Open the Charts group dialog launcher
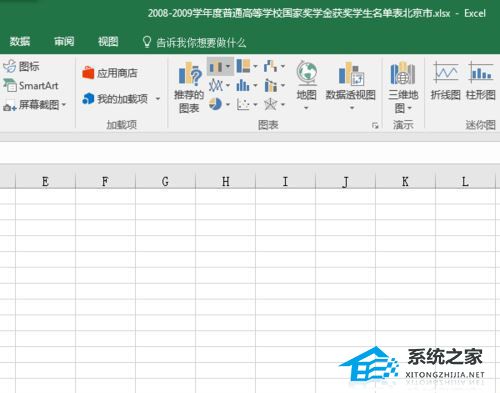Viewport: 500px width, 393px height. pos(375,125)
